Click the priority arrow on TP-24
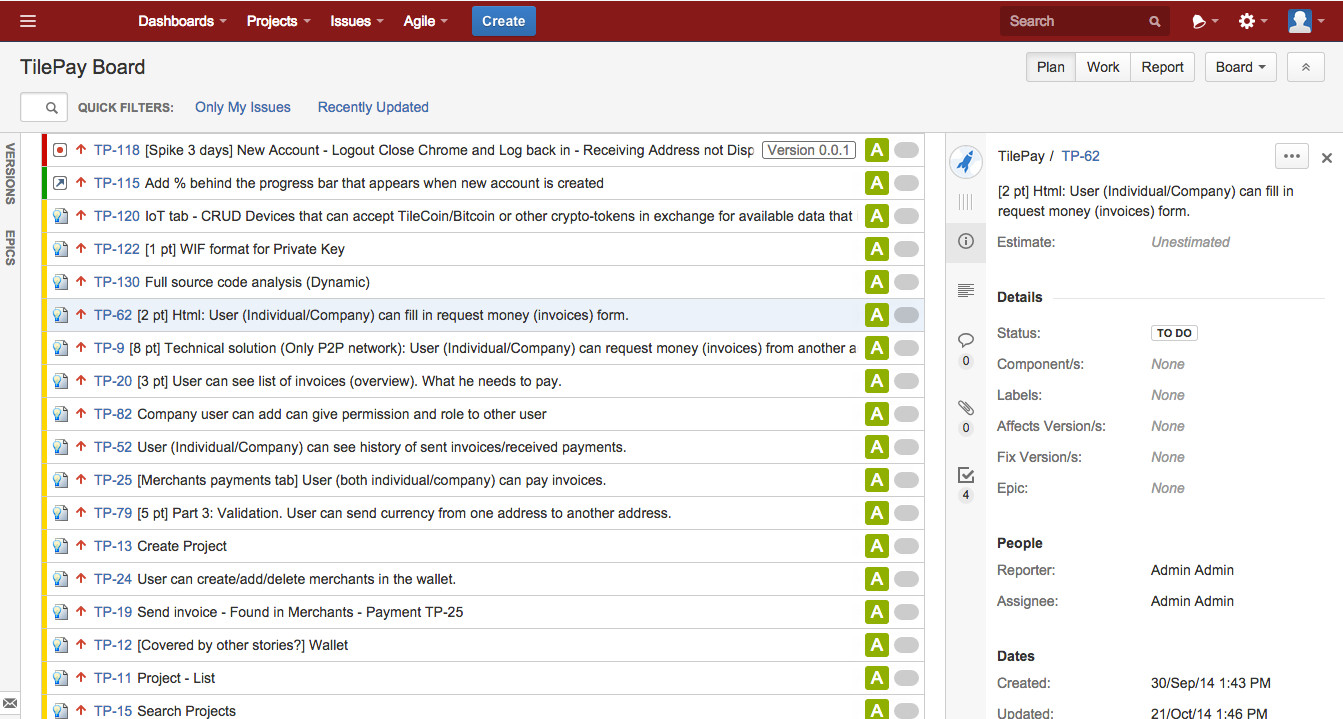 tap(81, 579)
